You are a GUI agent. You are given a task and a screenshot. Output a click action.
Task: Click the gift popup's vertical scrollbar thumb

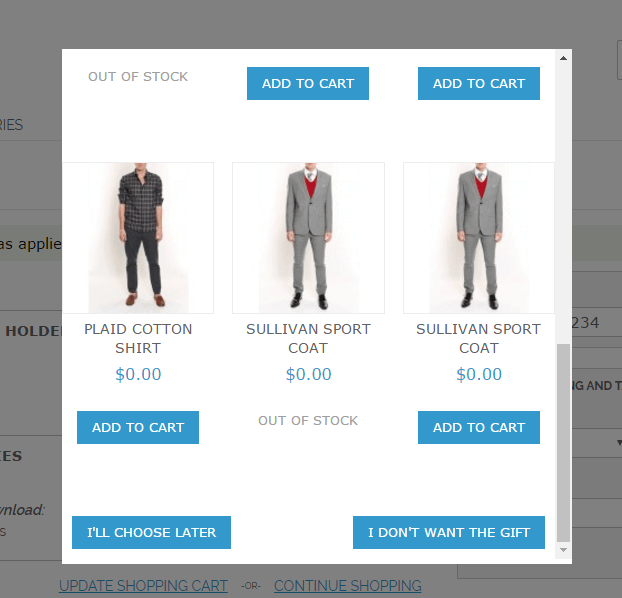click(563, 442)
